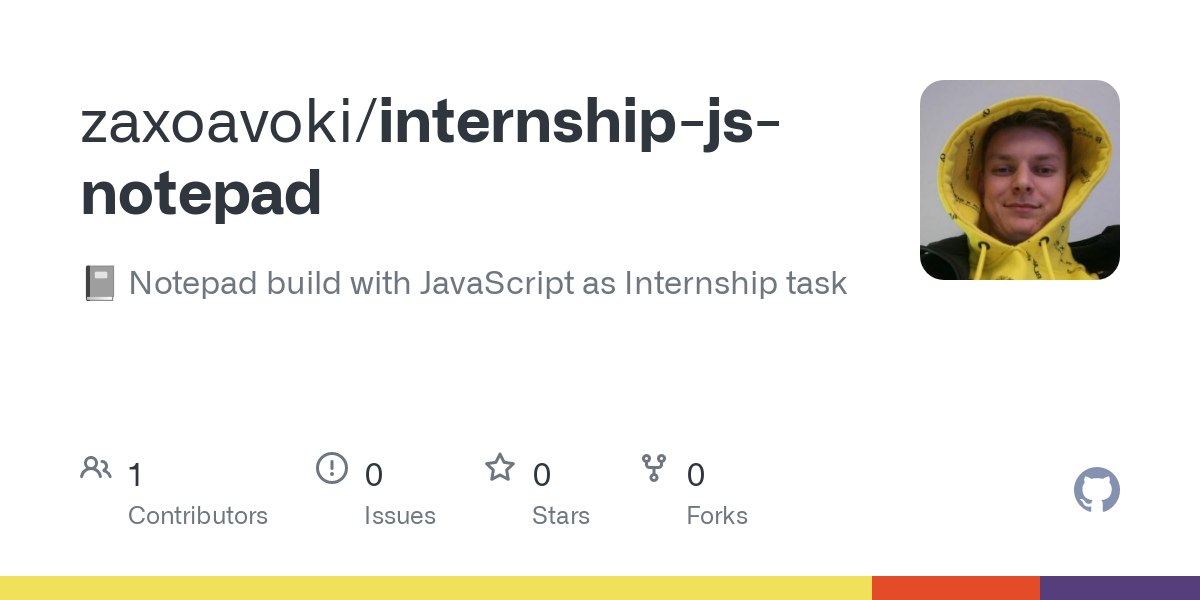Click the yellow JavaScript language bar segment
The width and height of the screenshot is (1200, 600).
[x=436, y=588]
